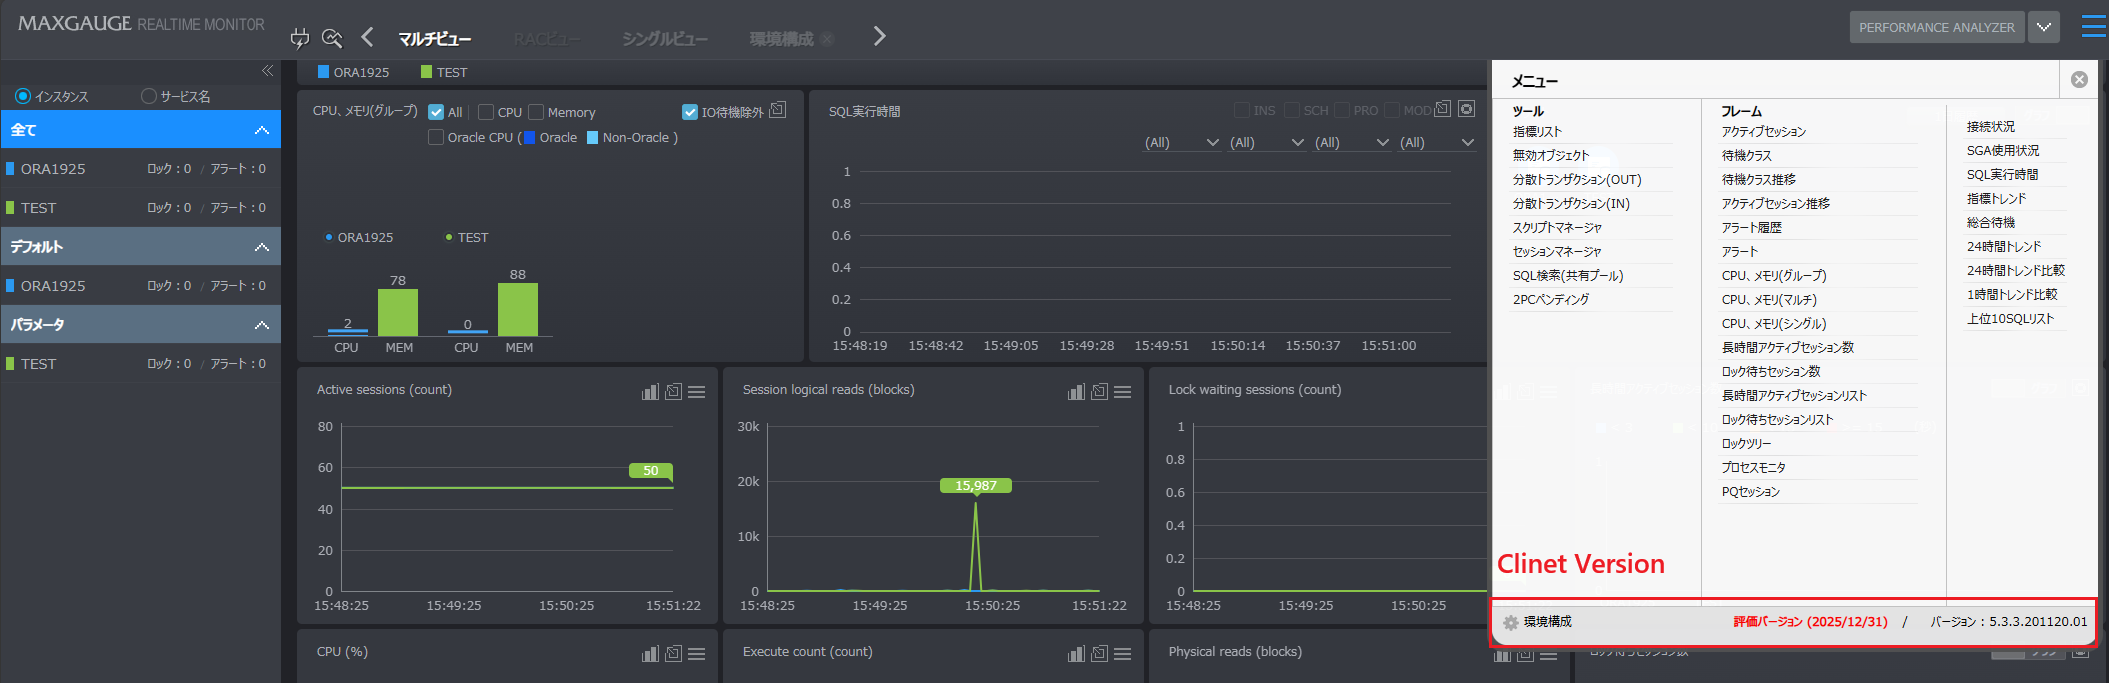2109x683 pixels.
Task: Open the blue hamburger menu icon
Action: click(x=2093, y=27)
